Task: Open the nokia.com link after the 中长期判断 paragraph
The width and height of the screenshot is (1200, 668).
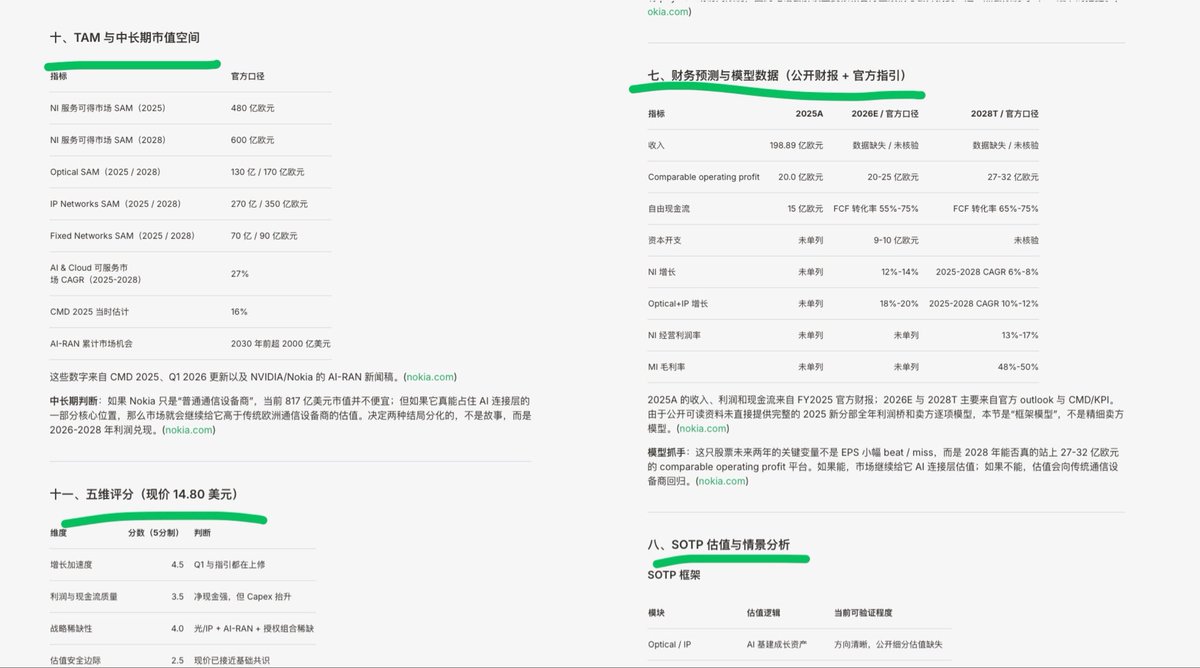Action: point(189,430)
